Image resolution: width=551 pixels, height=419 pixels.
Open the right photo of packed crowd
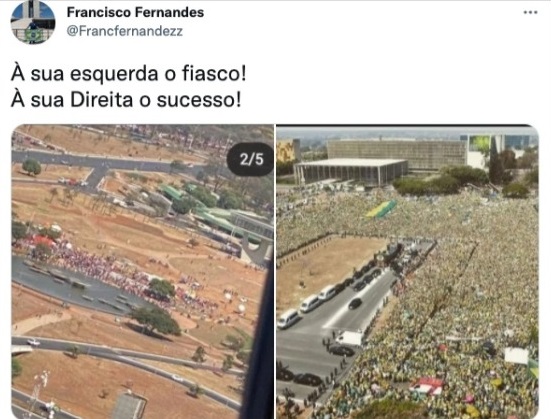pos(407,271)
